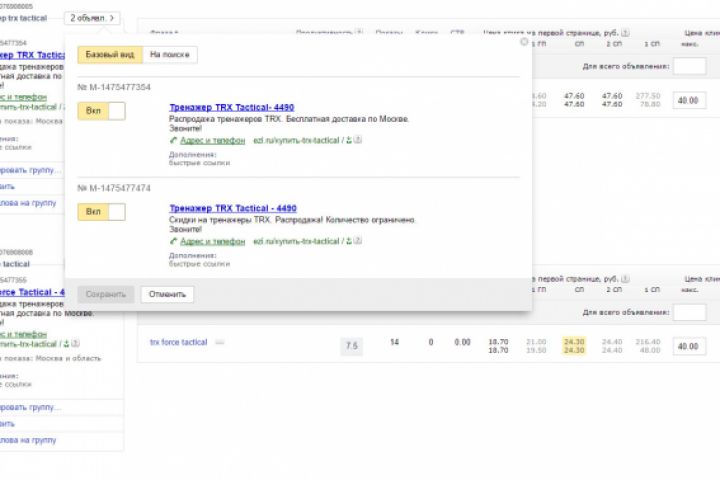Click the green download icon in ad М-1475477354

click(x=349, y=140)
